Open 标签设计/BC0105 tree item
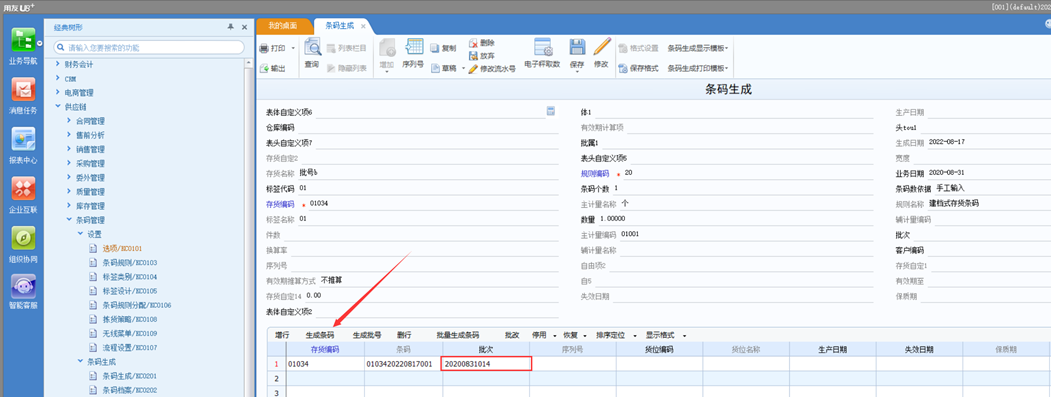The image size is (1051, 397). click(x=129, y=290)
